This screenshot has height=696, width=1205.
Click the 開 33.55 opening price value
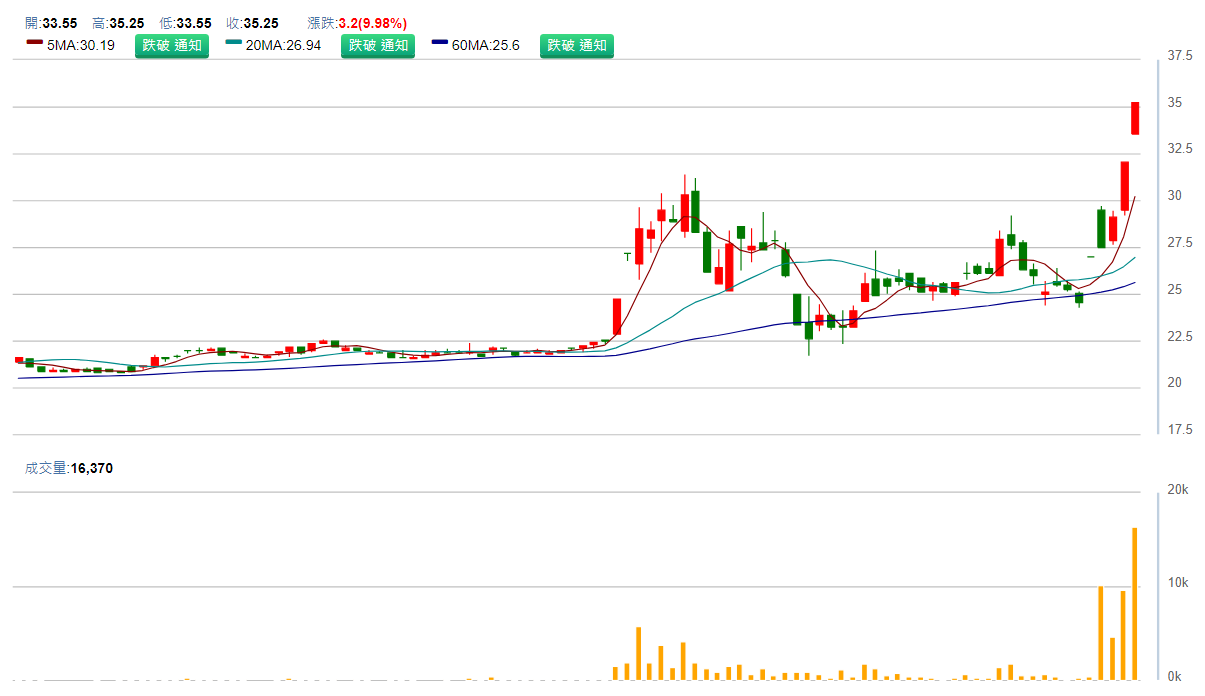tap(59, 23)
